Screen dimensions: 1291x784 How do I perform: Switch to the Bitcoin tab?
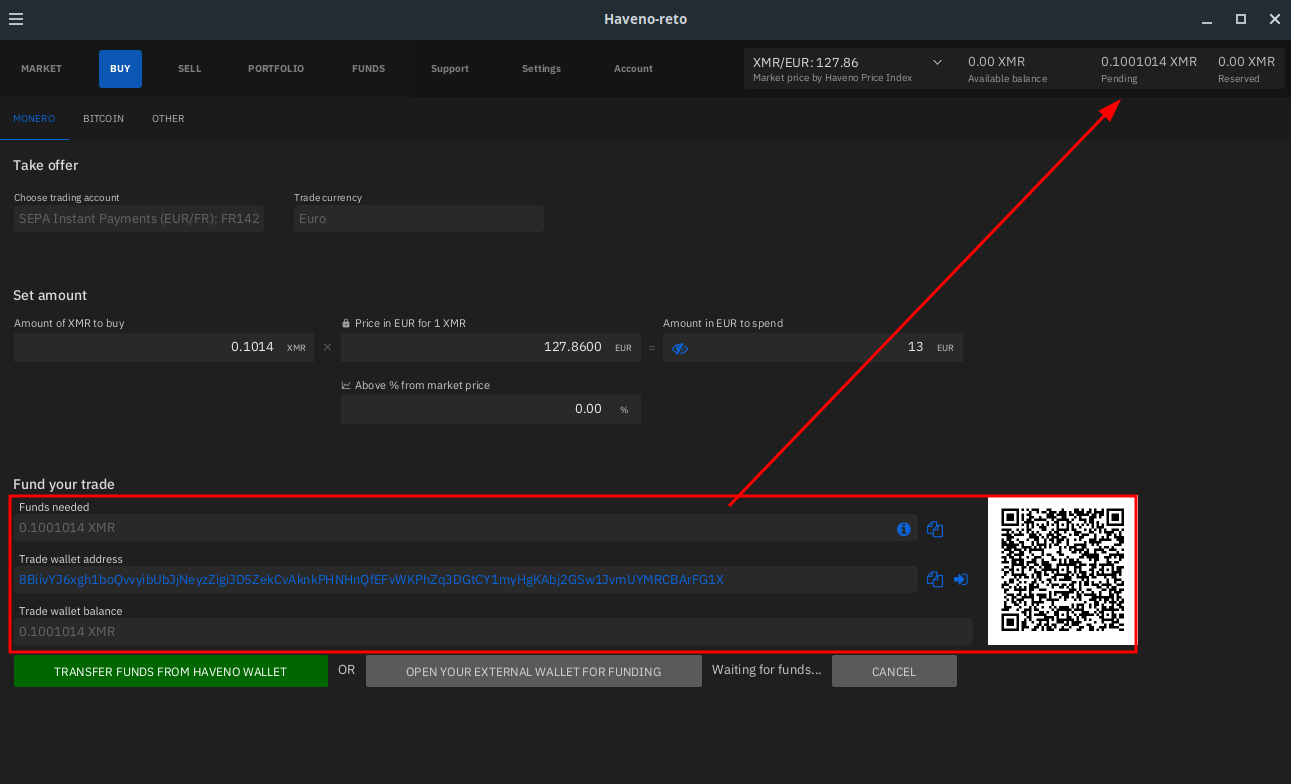(103, 119)
